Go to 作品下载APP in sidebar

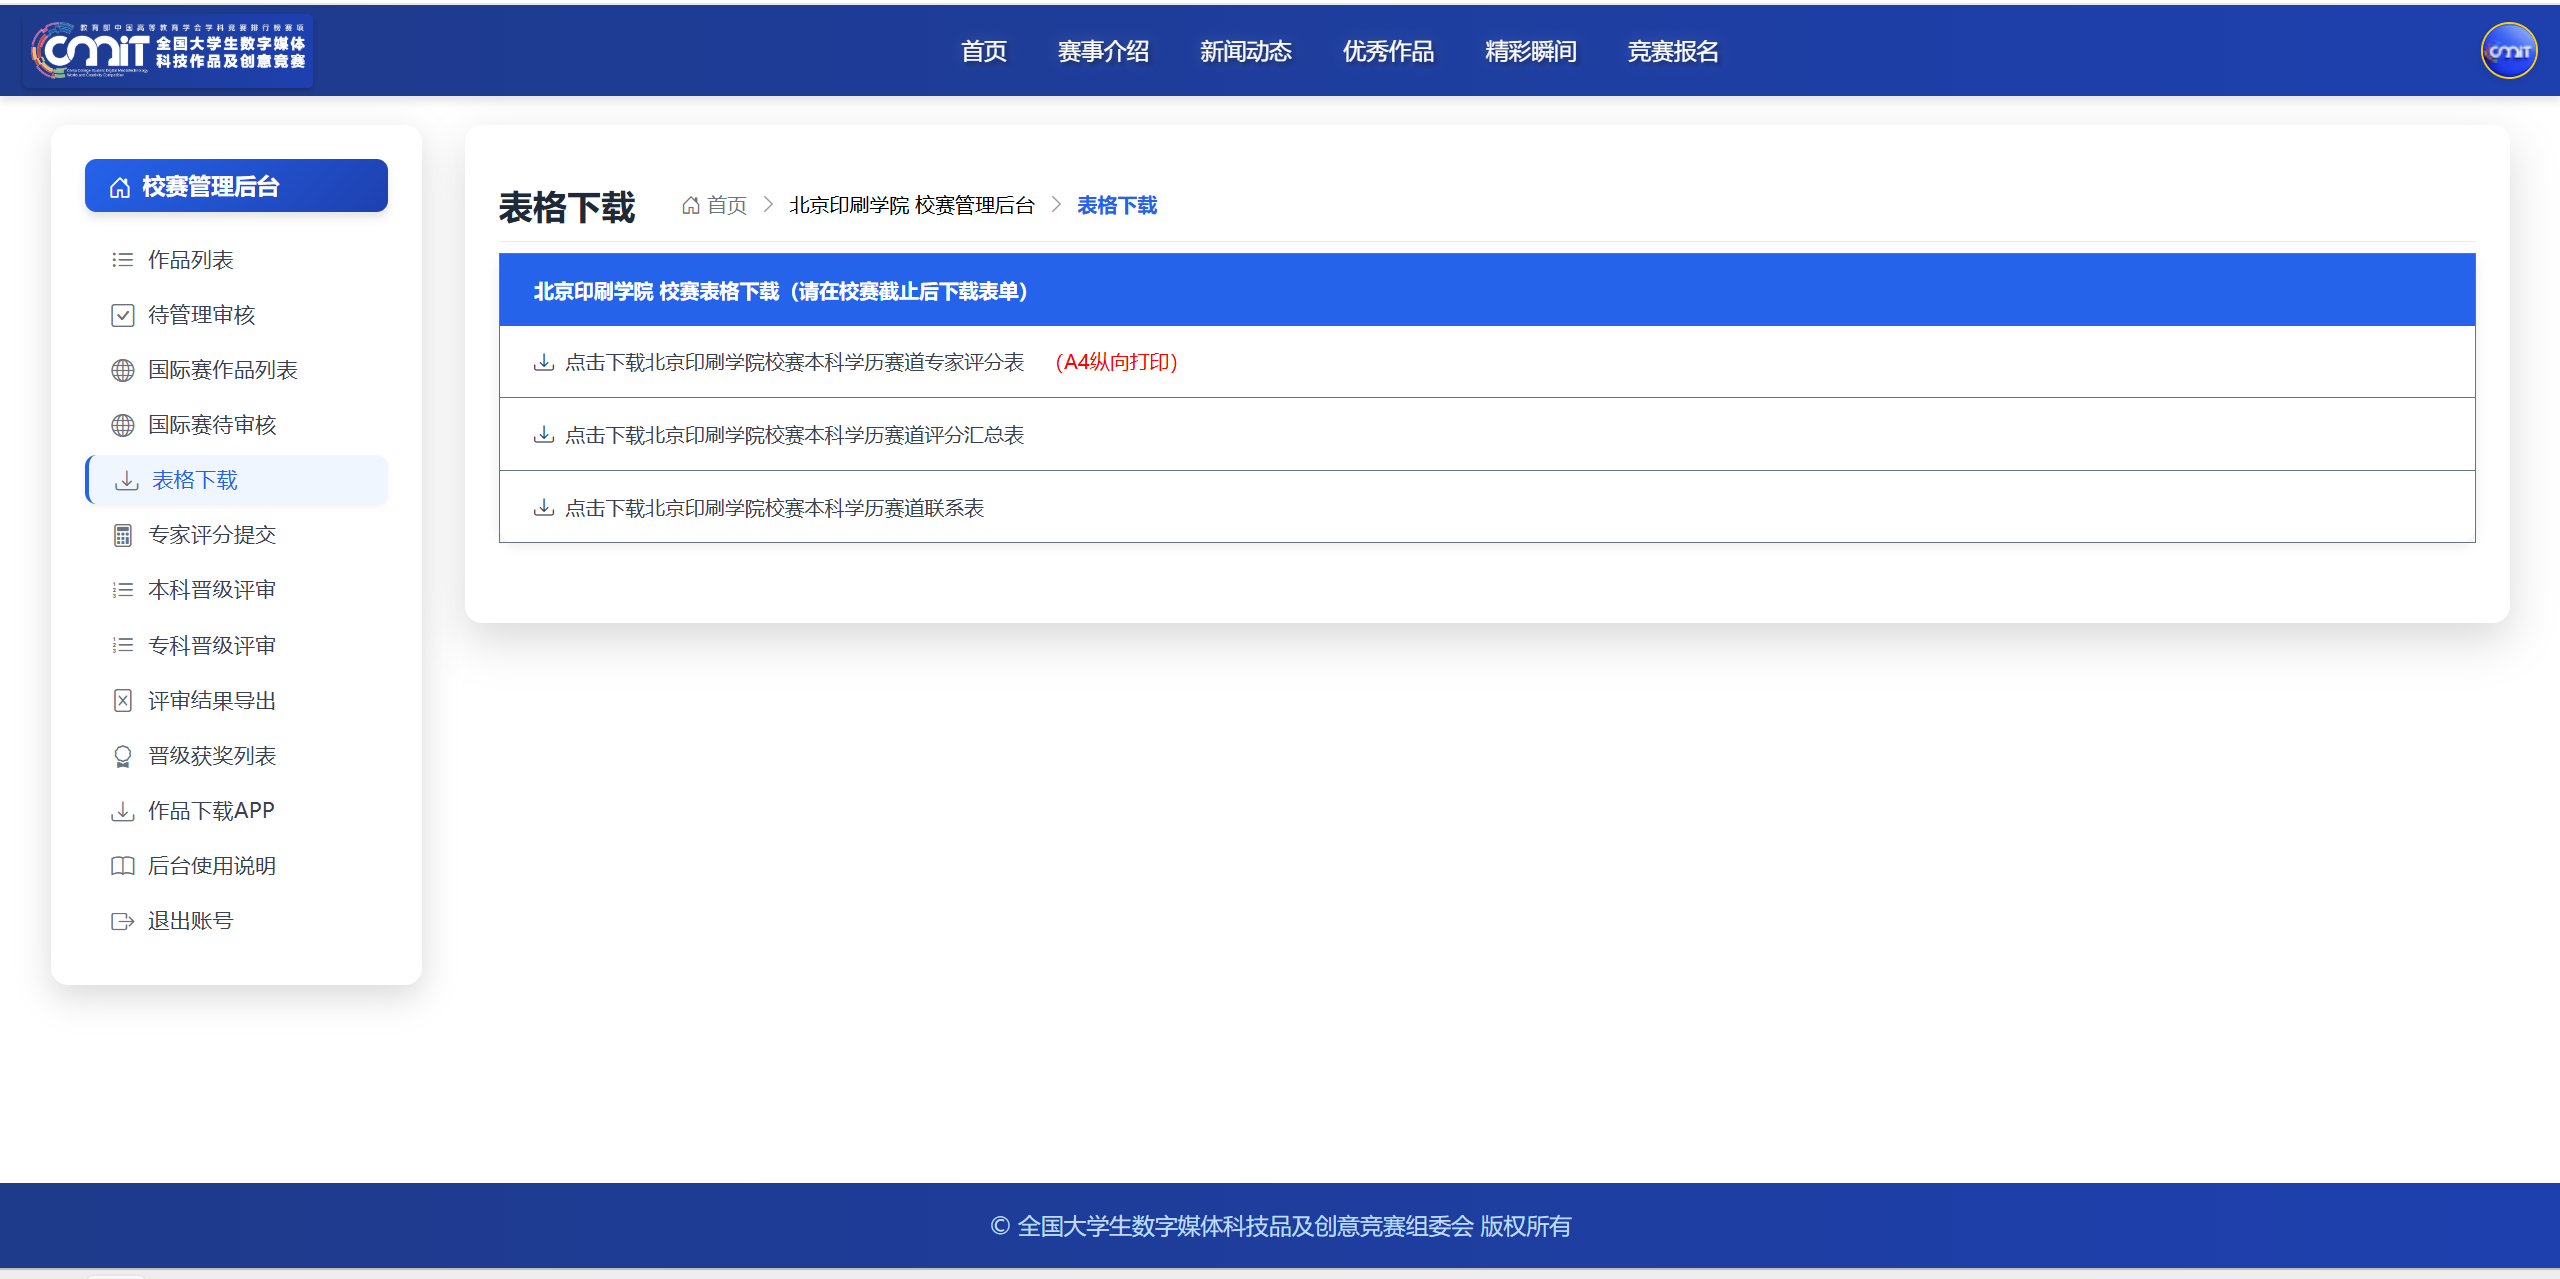coord(236,811)
